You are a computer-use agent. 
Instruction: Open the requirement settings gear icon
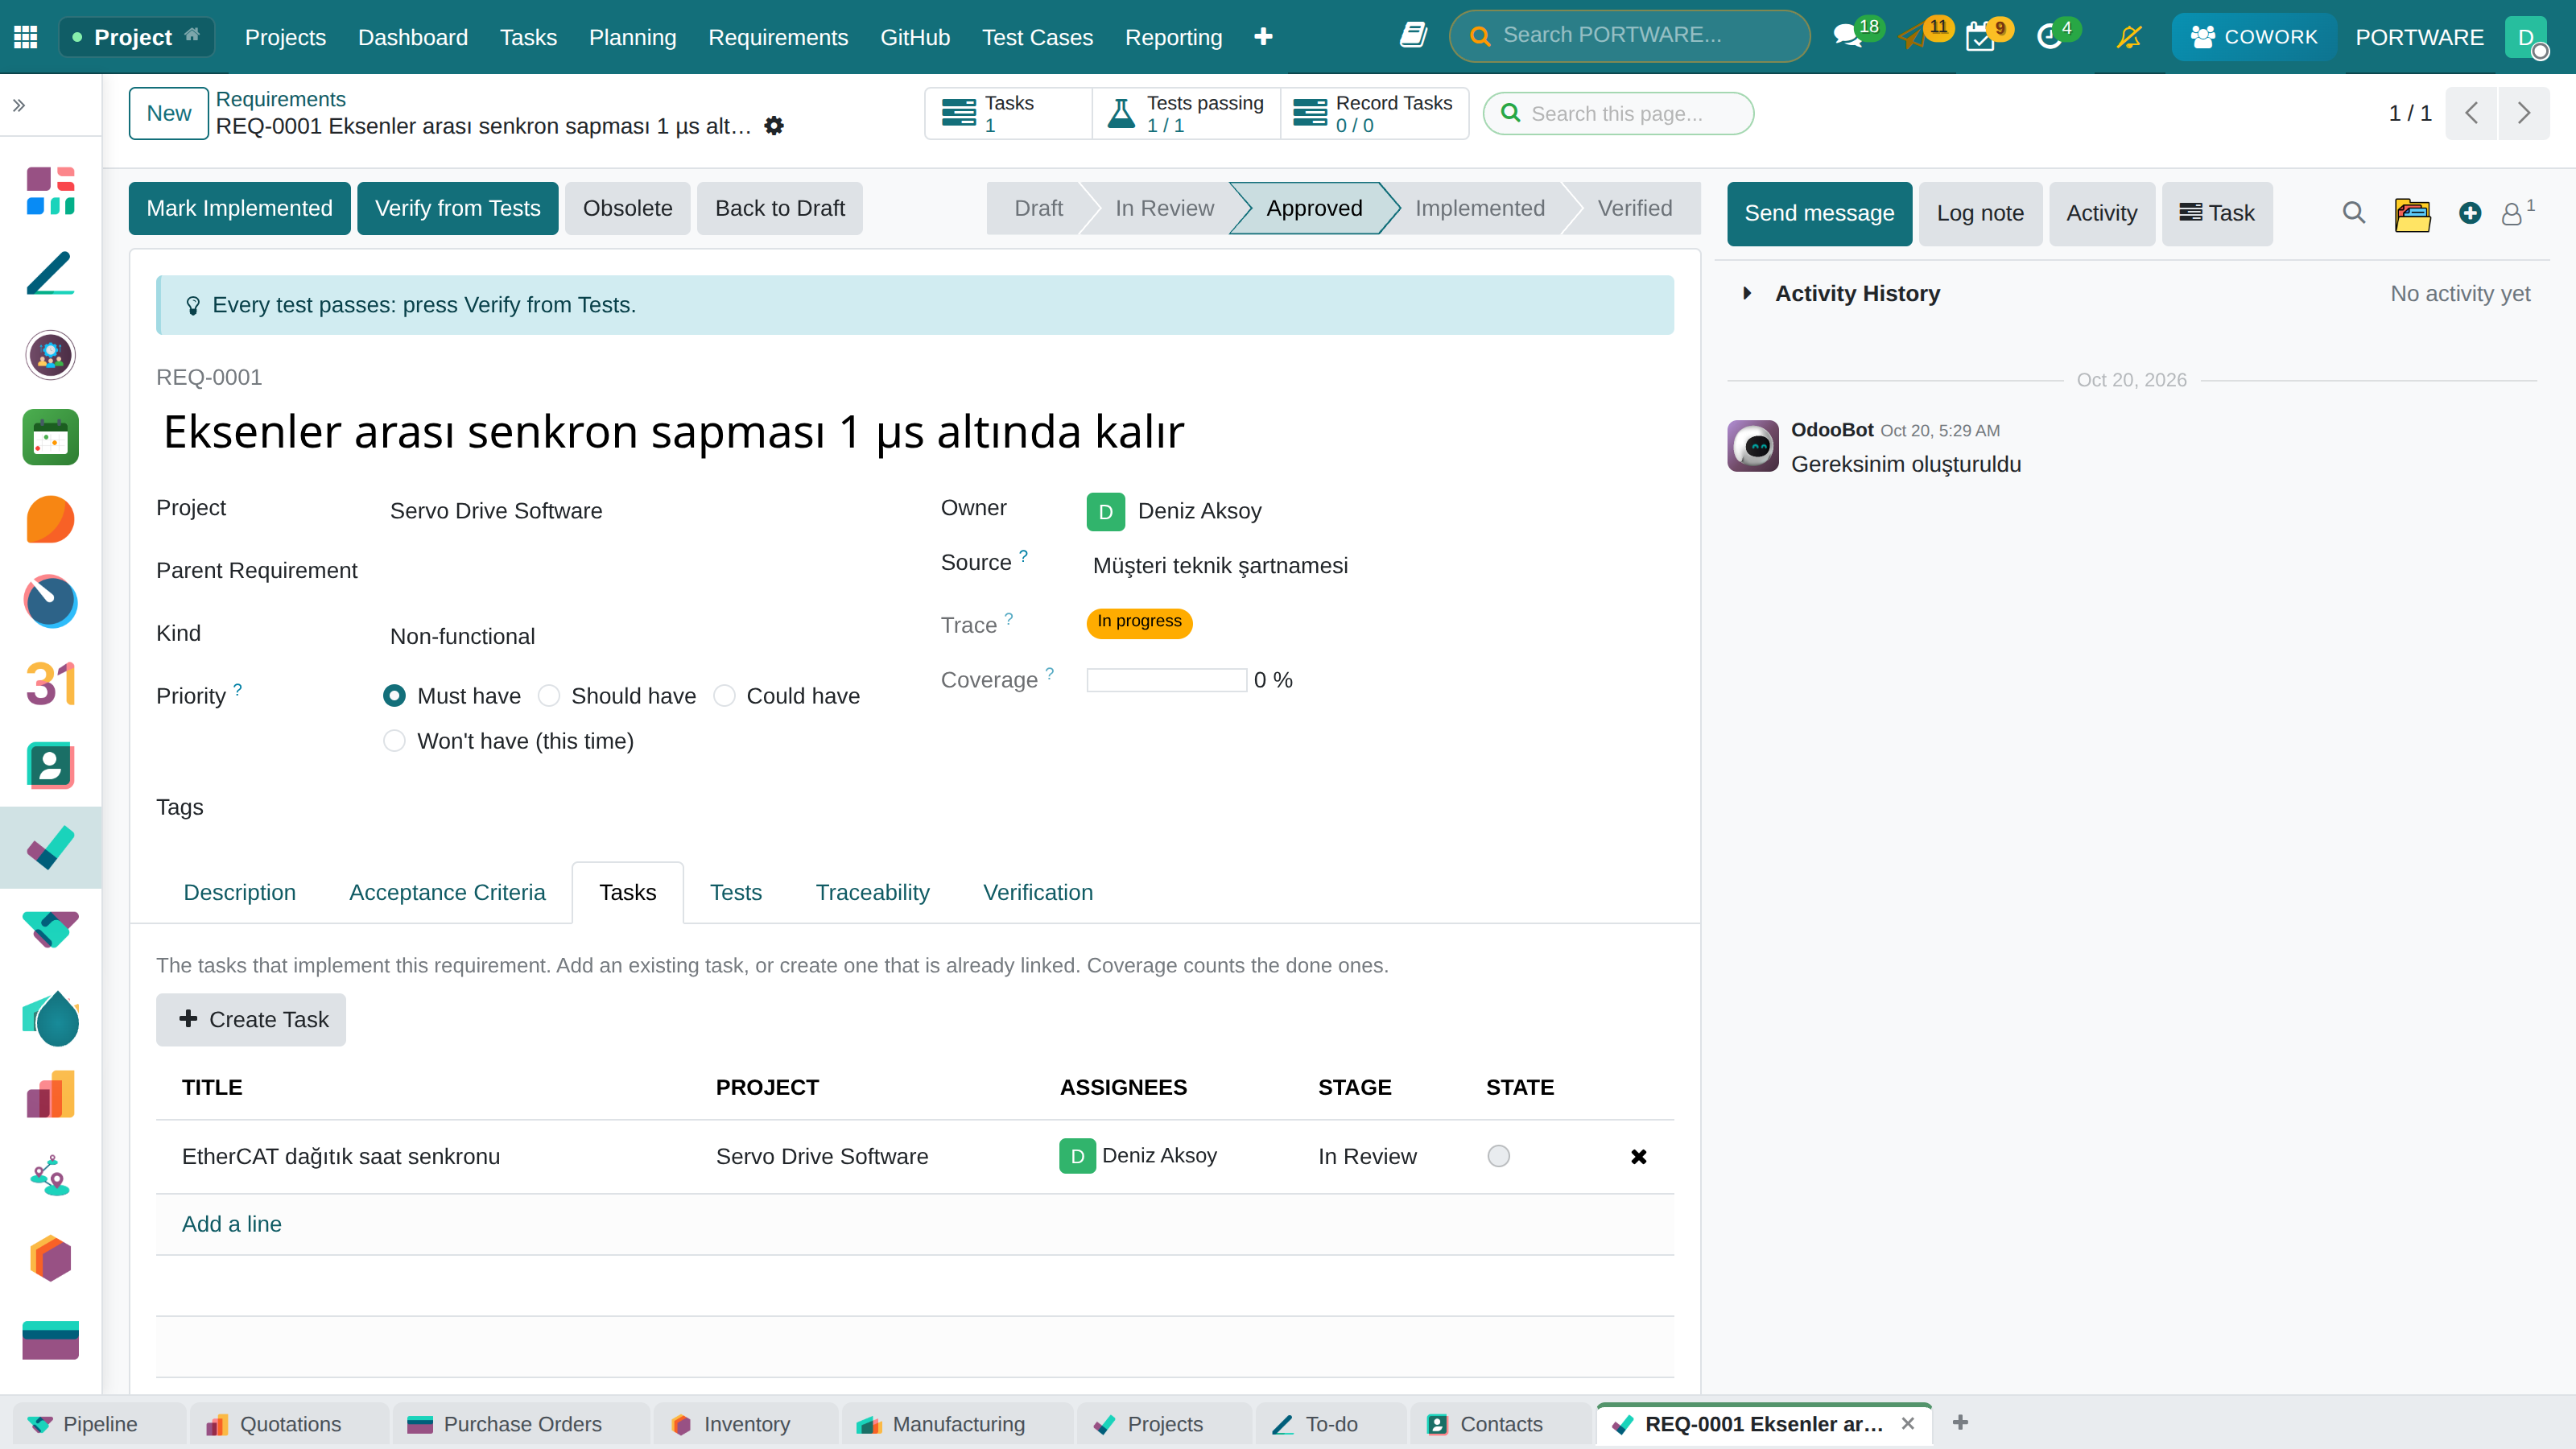click(x=774, y=126)
